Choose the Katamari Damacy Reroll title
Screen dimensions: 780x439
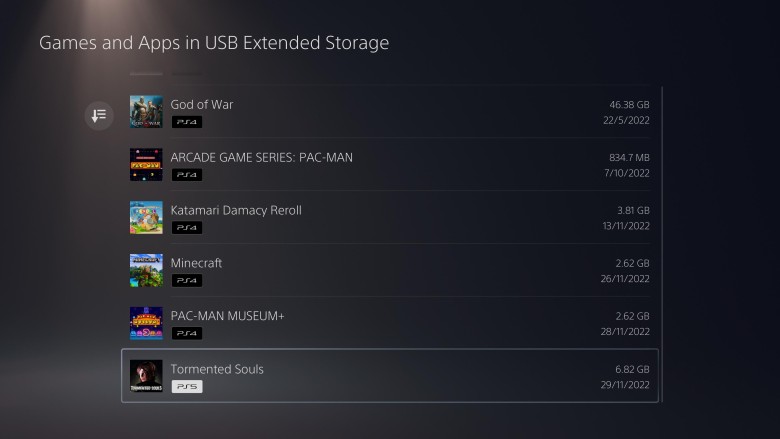[236, 210]
